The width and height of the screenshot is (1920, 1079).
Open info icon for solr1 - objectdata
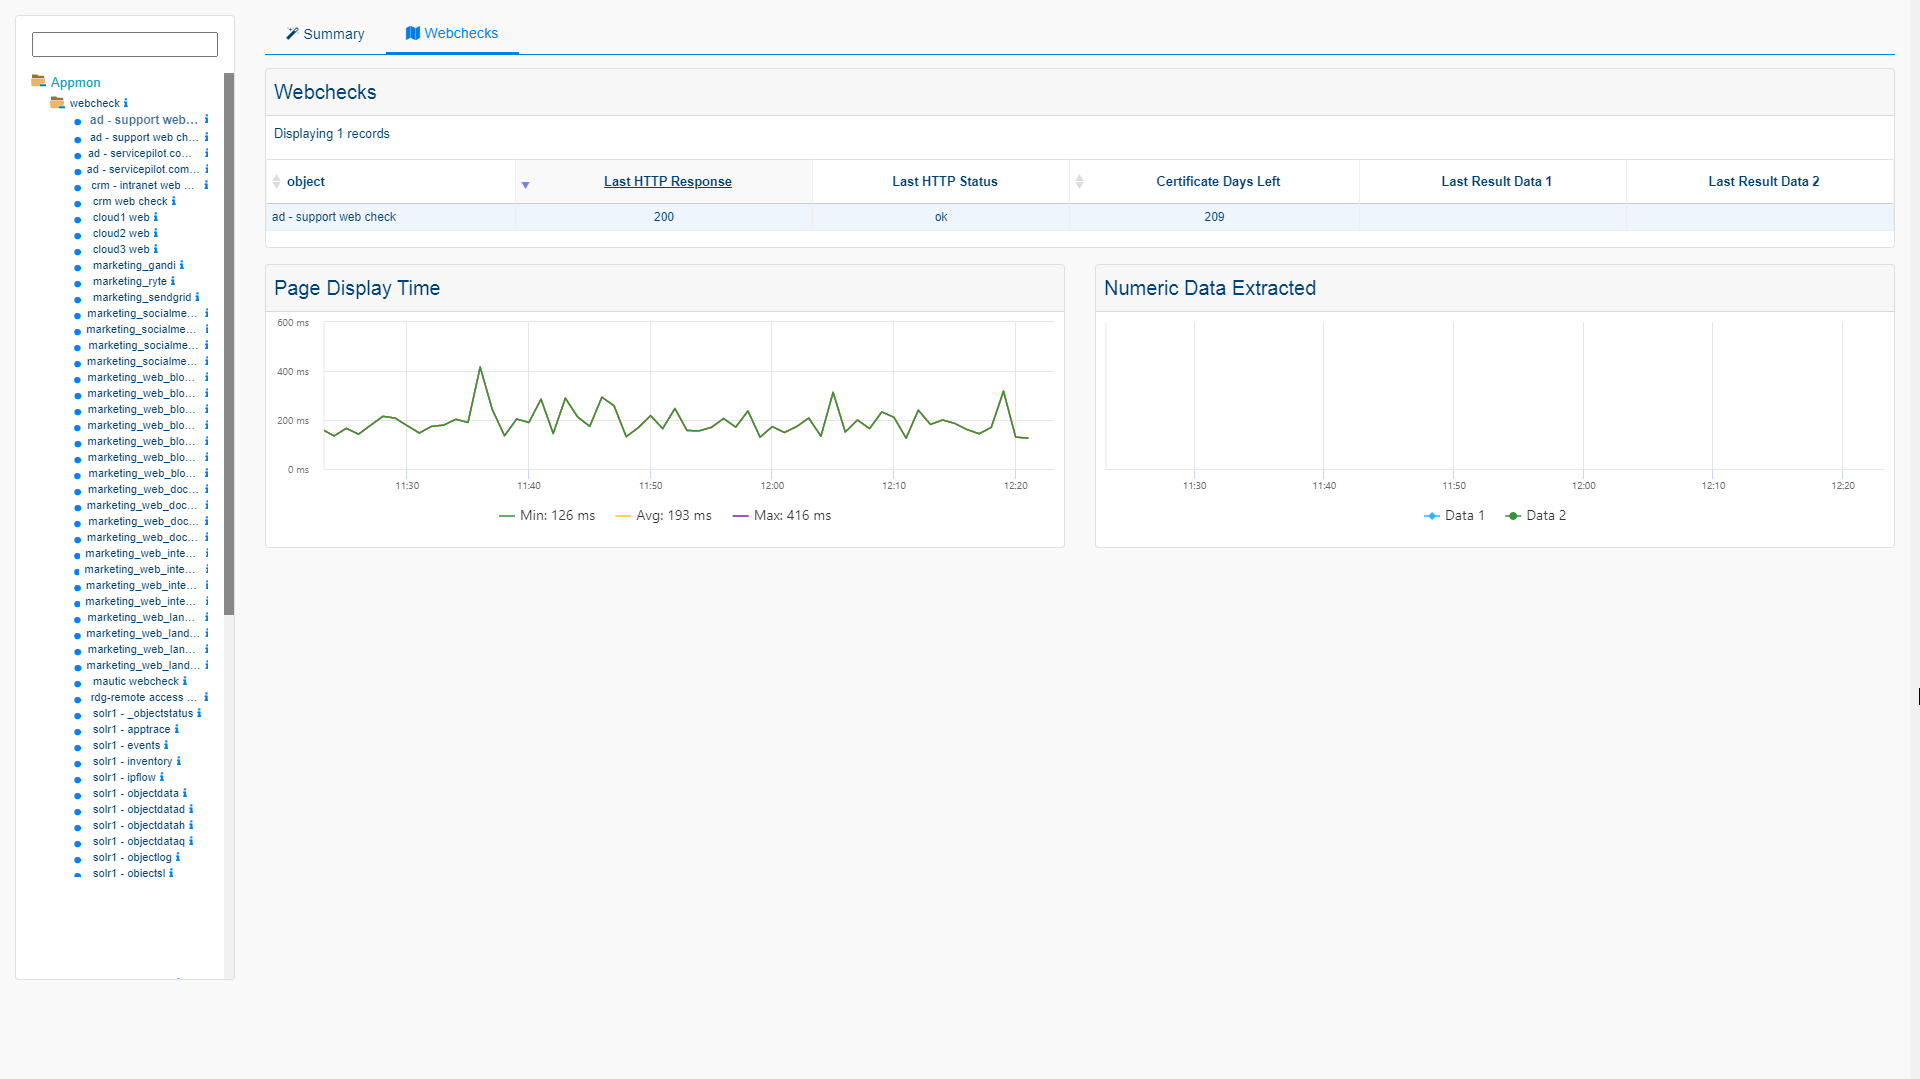pyautogui.click(x=184, y=793)
